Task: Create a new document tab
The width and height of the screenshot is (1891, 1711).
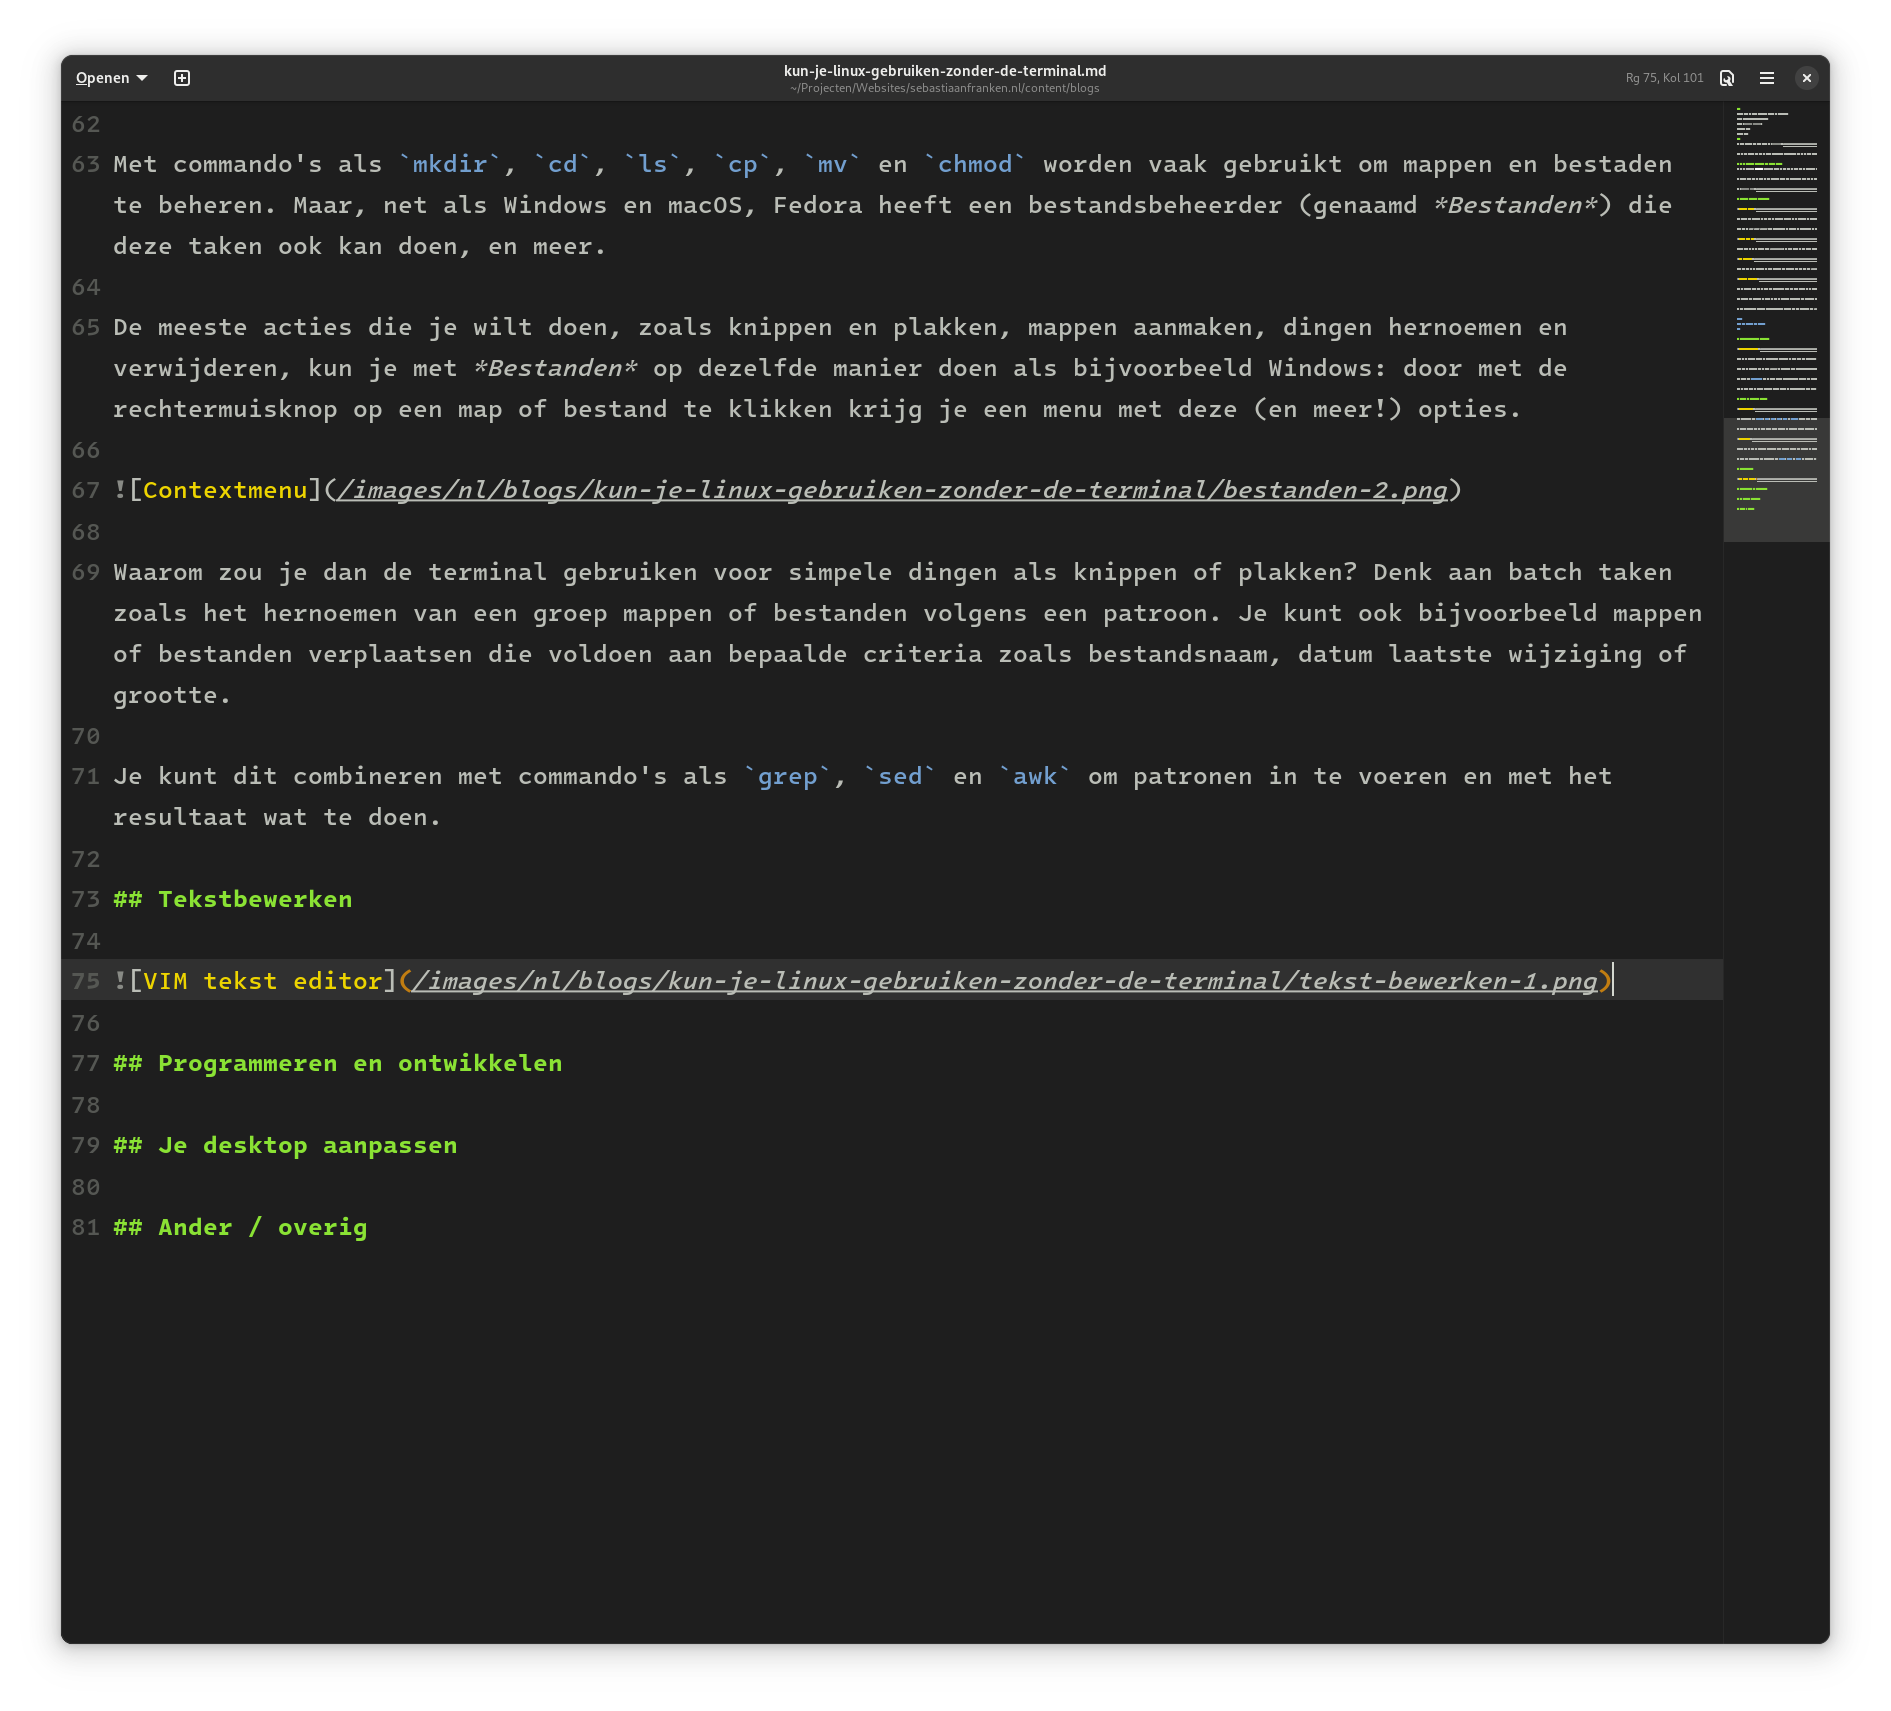Action: tap(182, 78)
